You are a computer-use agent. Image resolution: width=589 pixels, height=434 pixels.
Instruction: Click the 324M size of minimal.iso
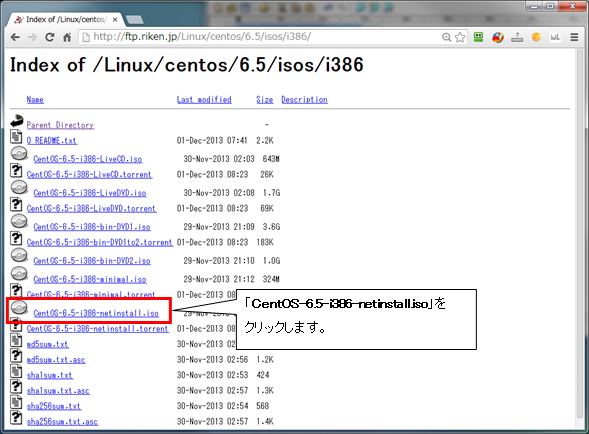[271, 279]
